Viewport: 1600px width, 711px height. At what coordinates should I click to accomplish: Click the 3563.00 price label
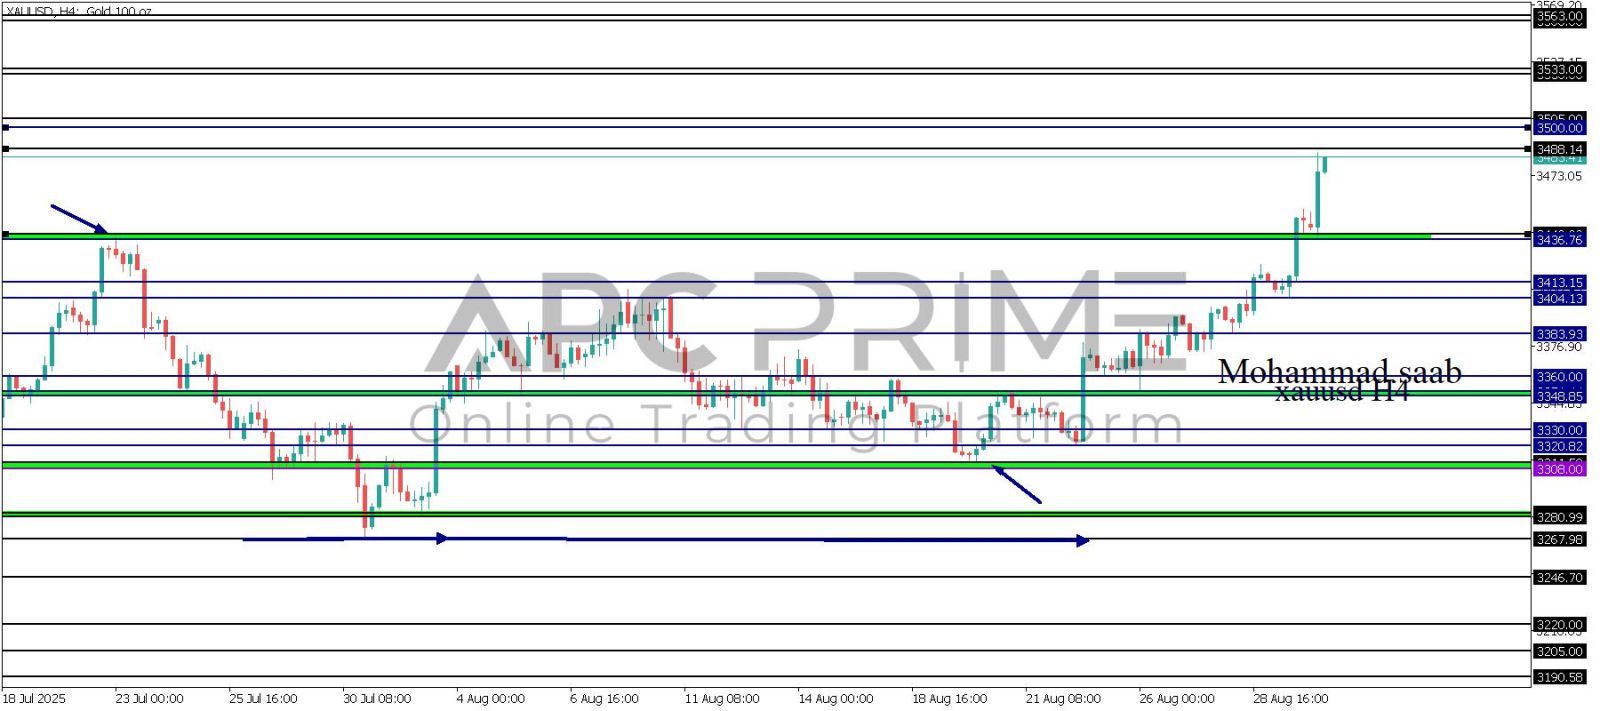1559,16
